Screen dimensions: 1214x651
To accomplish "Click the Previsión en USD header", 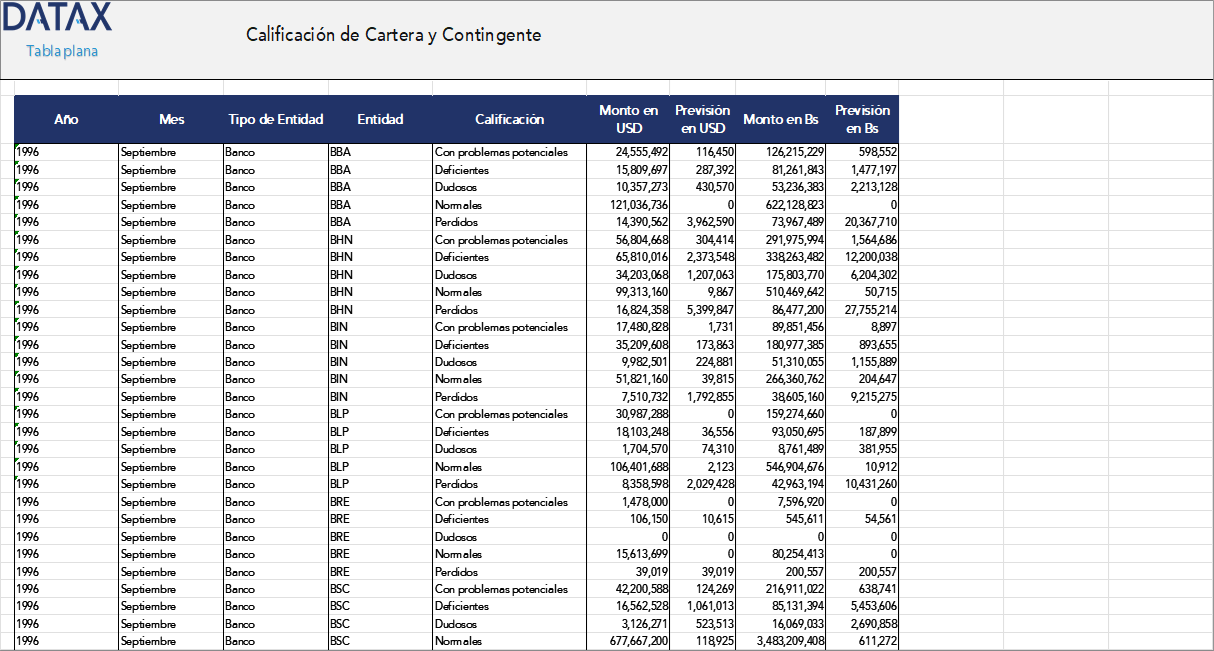I will point(703,118).
